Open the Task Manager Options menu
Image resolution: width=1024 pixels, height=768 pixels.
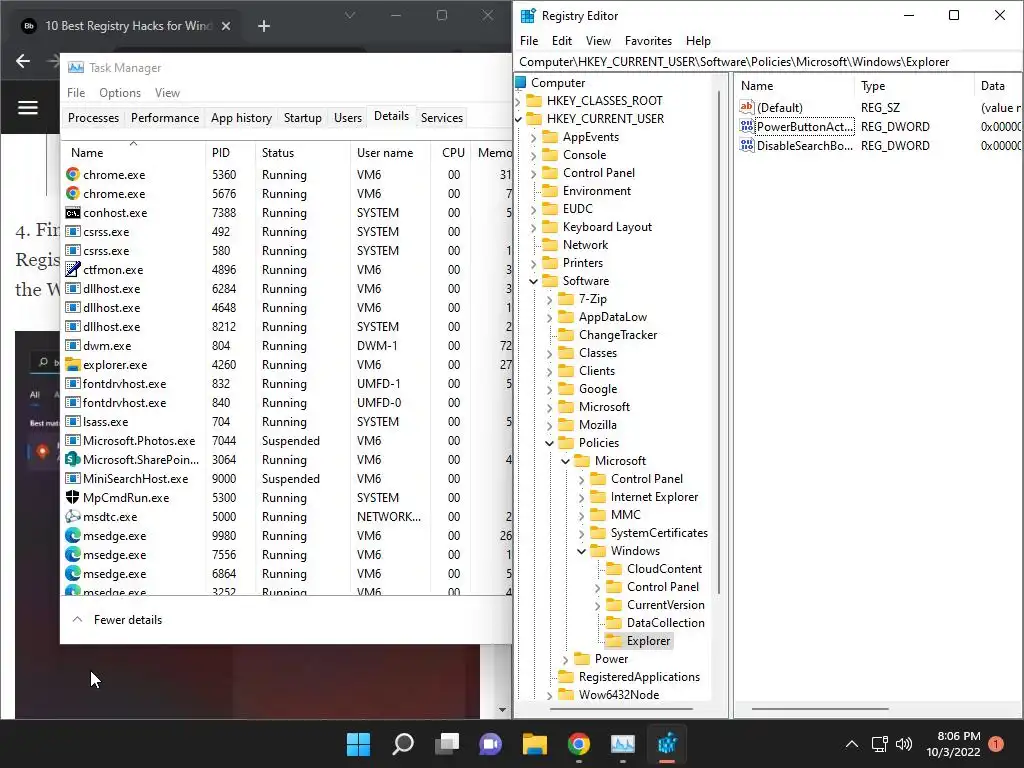120,93
